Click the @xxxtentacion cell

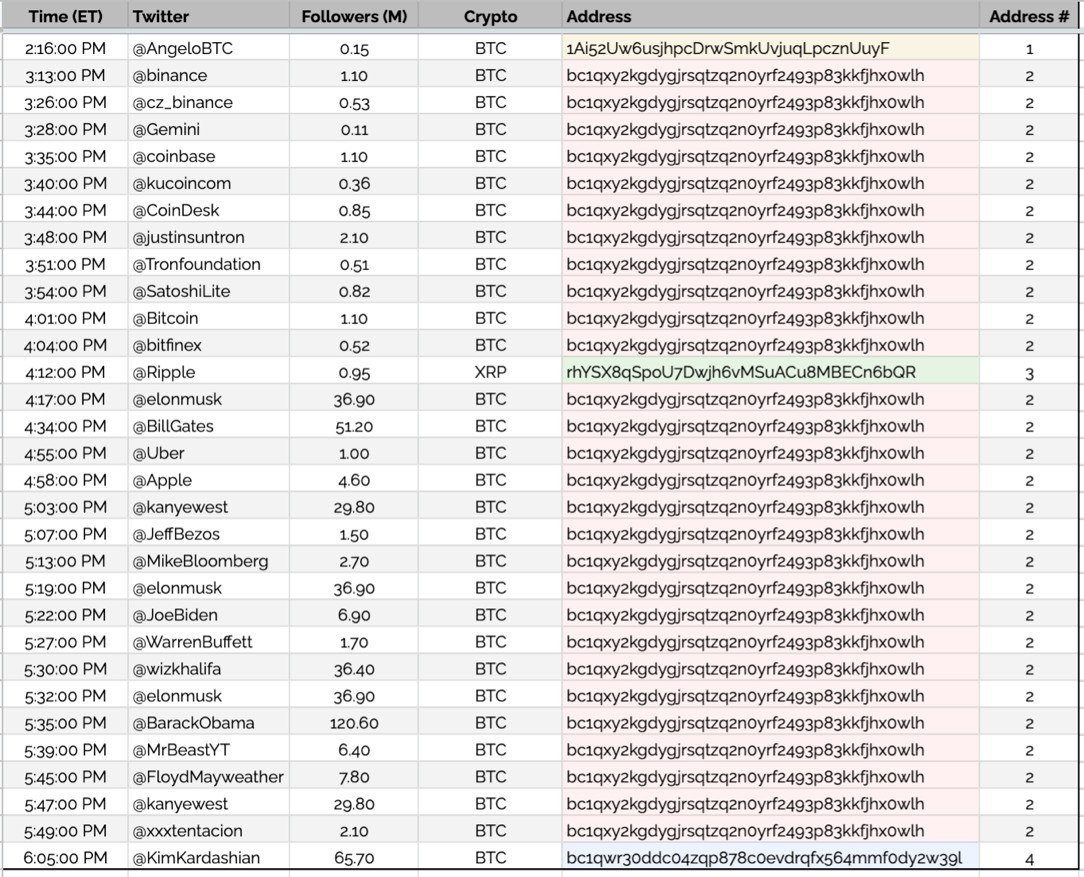pos(208,830)
